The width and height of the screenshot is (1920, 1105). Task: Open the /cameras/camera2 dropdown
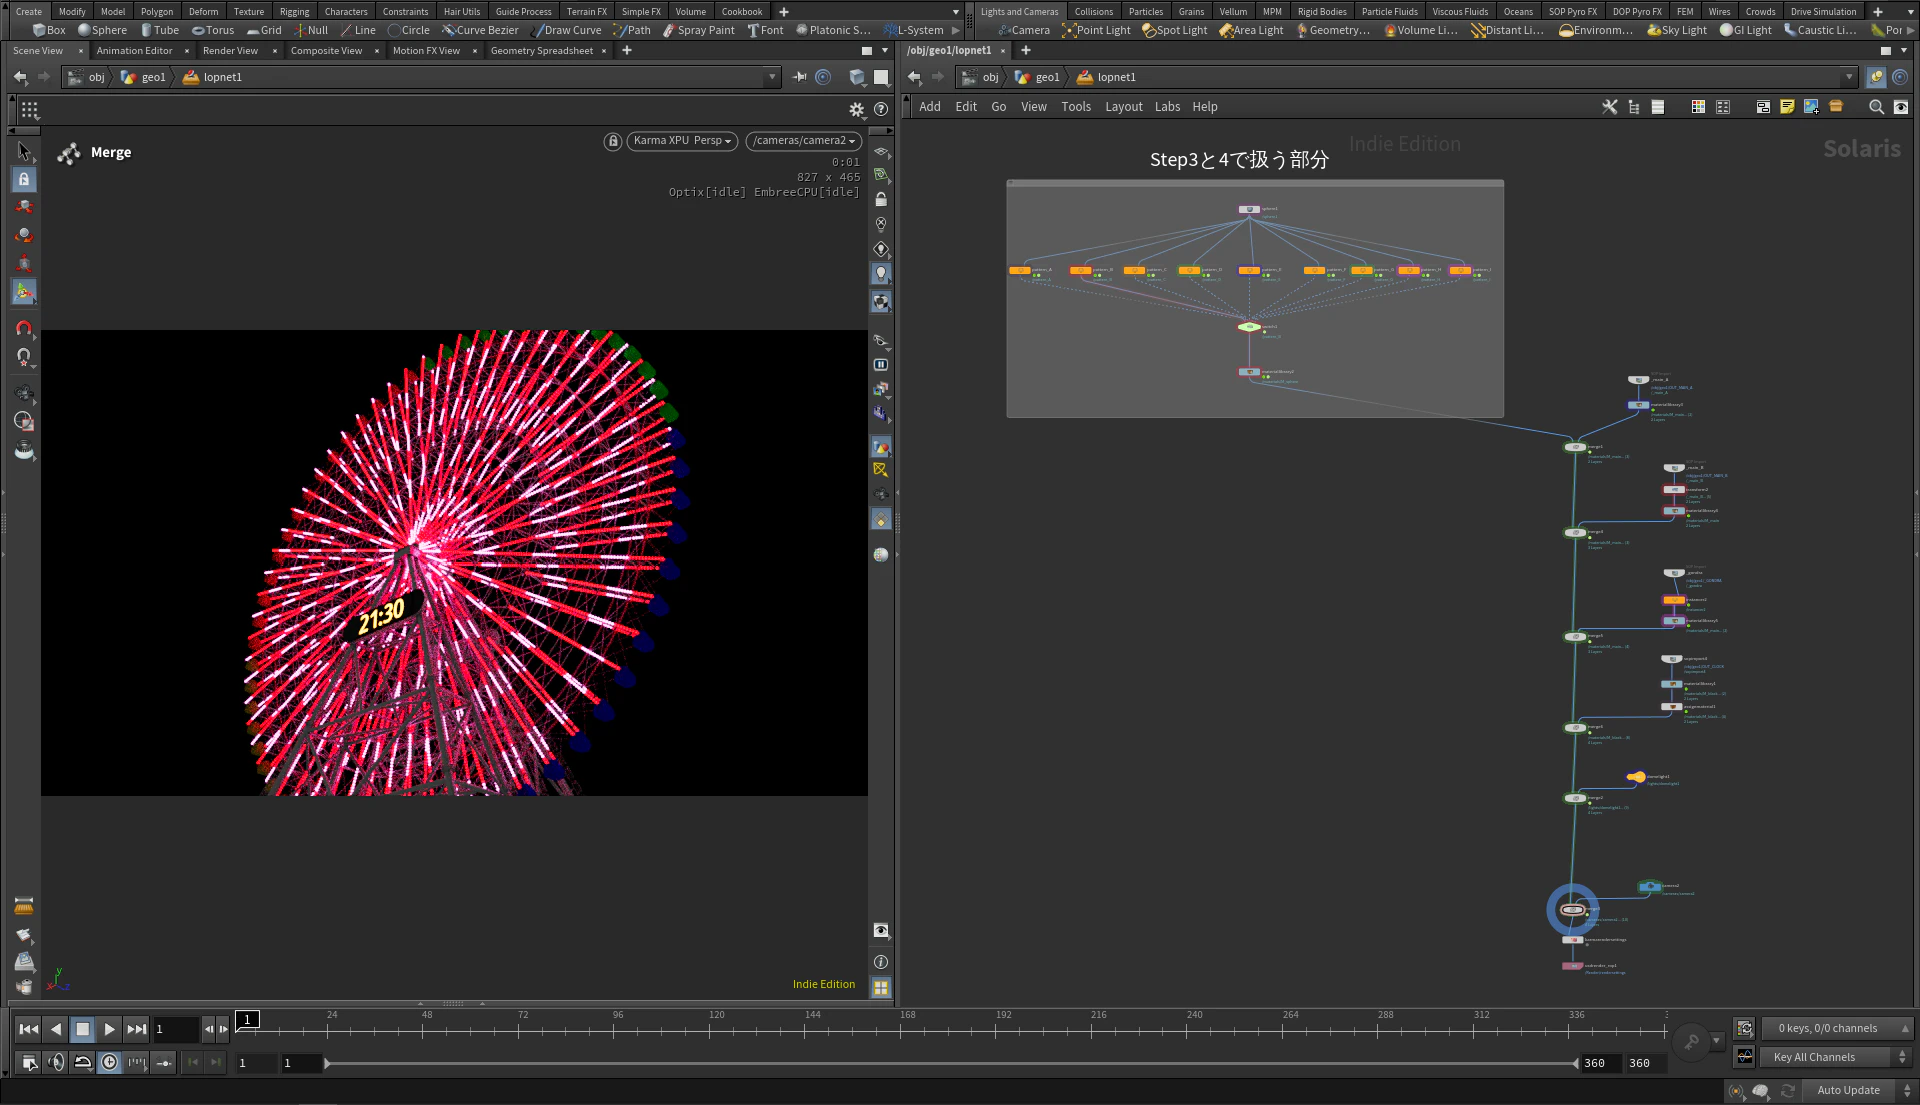click(x=803, y=141)
